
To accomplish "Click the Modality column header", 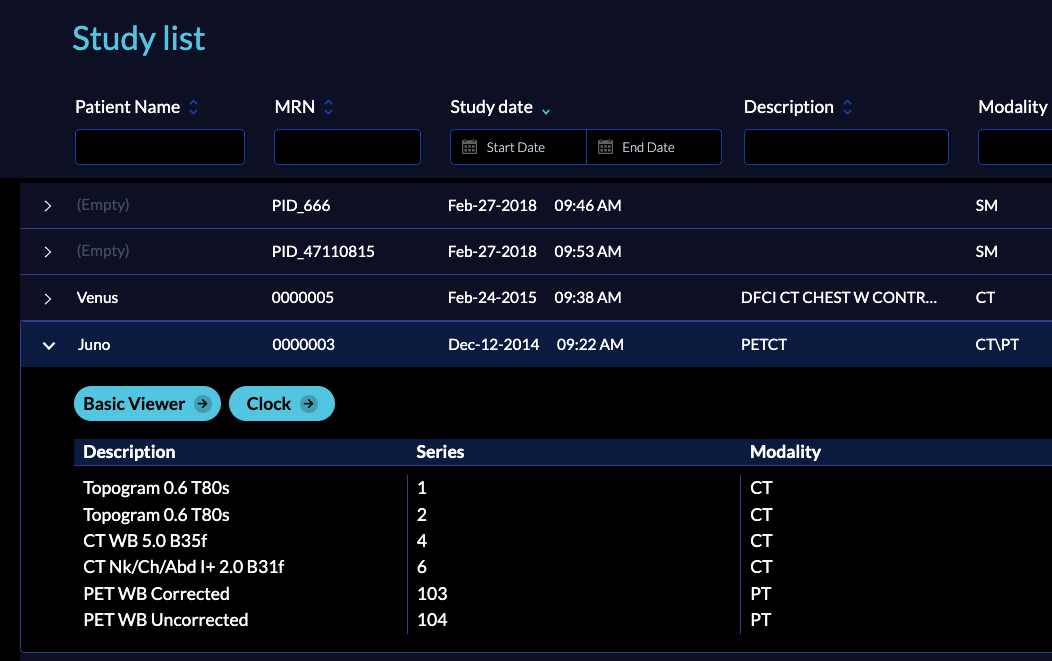I will click(x=1012, y=107).
